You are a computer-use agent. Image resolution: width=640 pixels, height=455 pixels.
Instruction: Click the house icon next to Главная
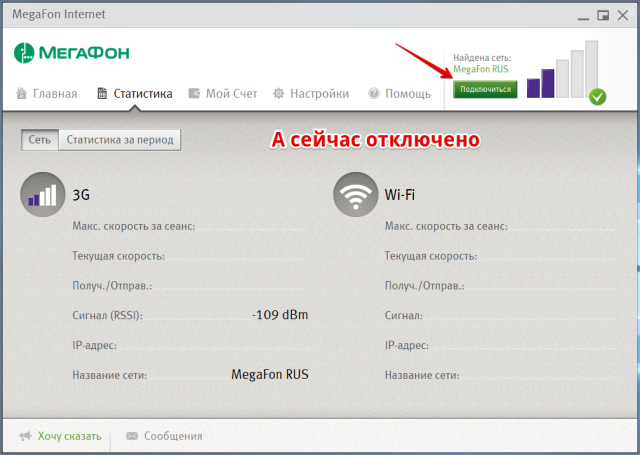[x=21, y=93]
